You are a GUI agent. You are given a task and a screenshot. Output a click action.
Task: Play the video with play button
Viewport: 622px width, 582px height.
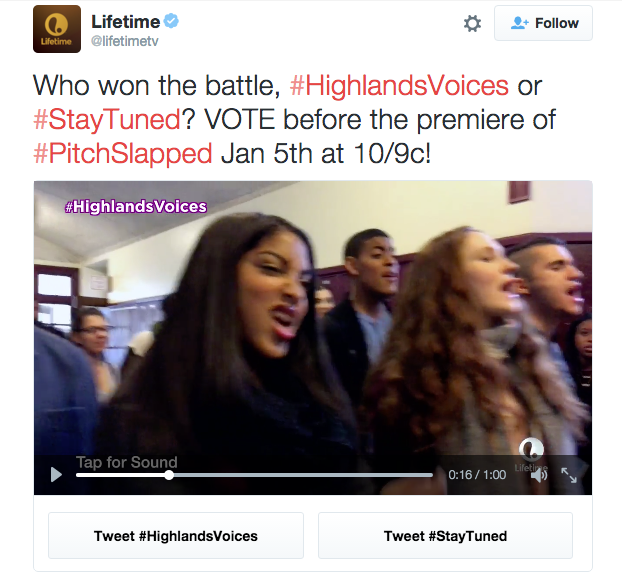click(x=56, y=474)
